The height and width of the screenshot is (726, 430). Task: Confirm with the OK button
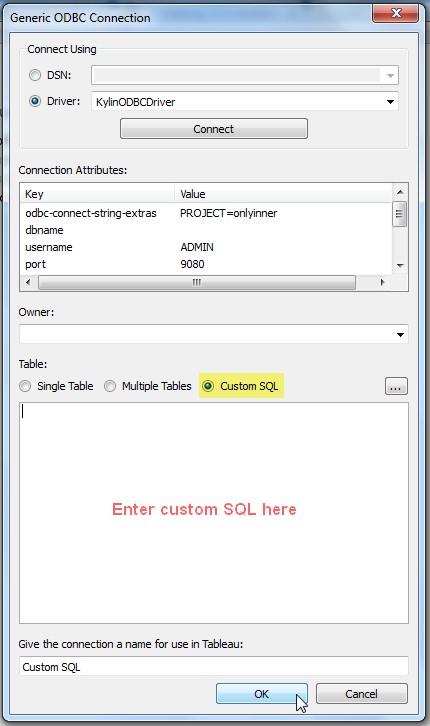point(262,694)
